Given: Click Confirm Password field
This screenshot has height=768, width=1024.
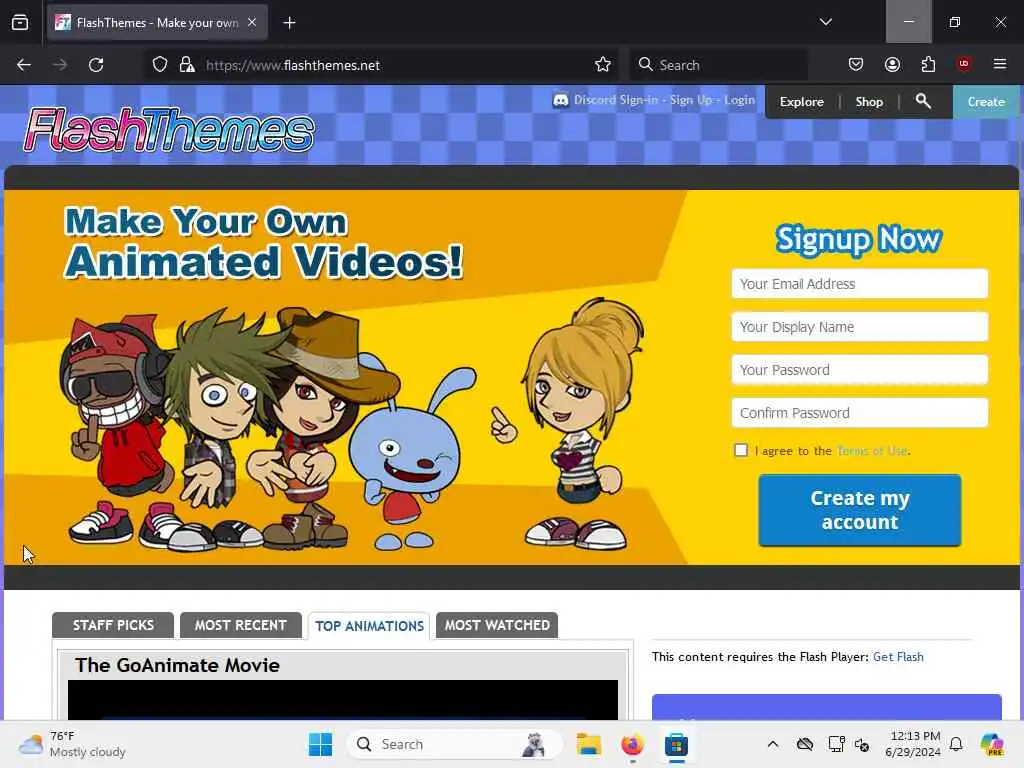Looking at the screenshot, I should [x=859, y=413].
